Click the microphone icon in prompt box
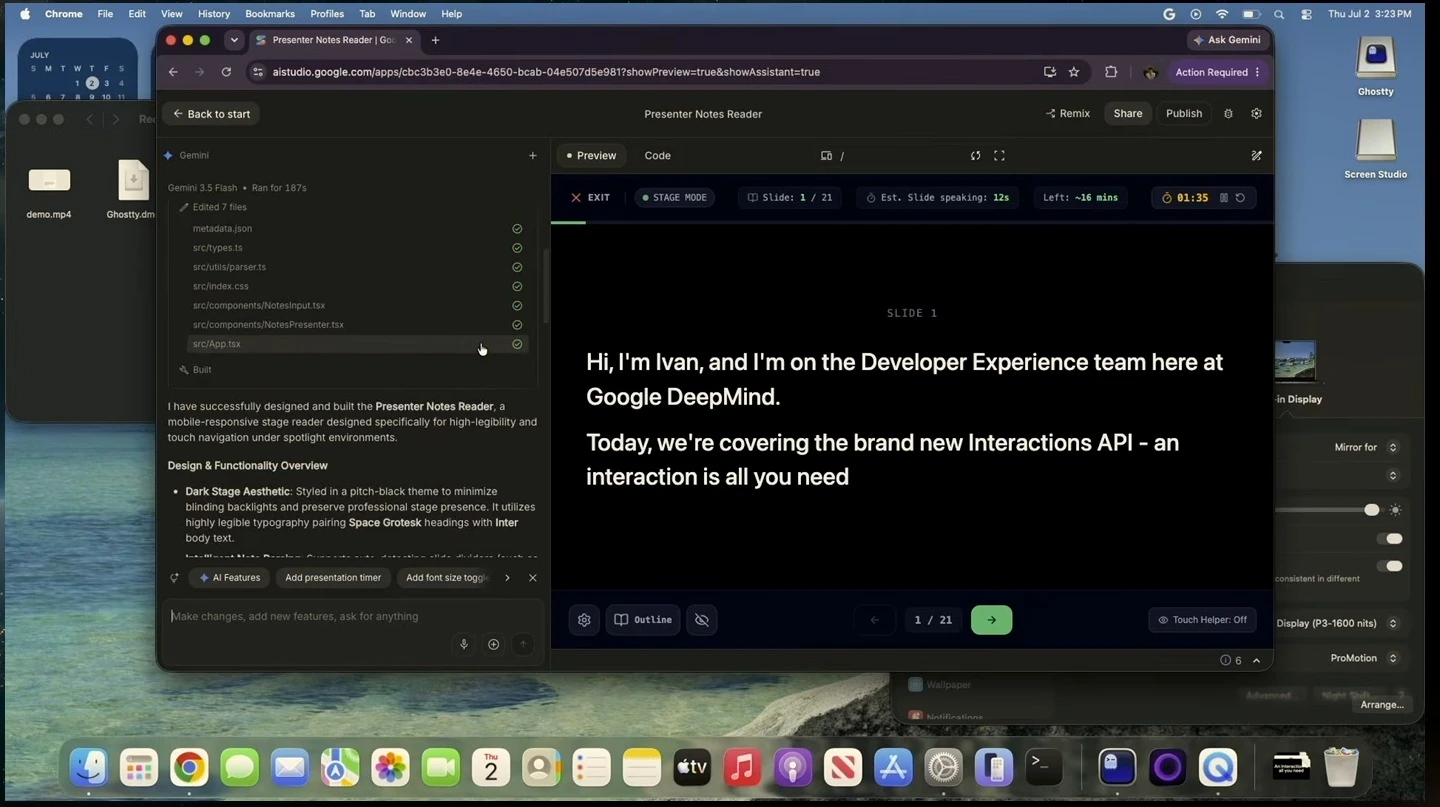 coord(464,645)
